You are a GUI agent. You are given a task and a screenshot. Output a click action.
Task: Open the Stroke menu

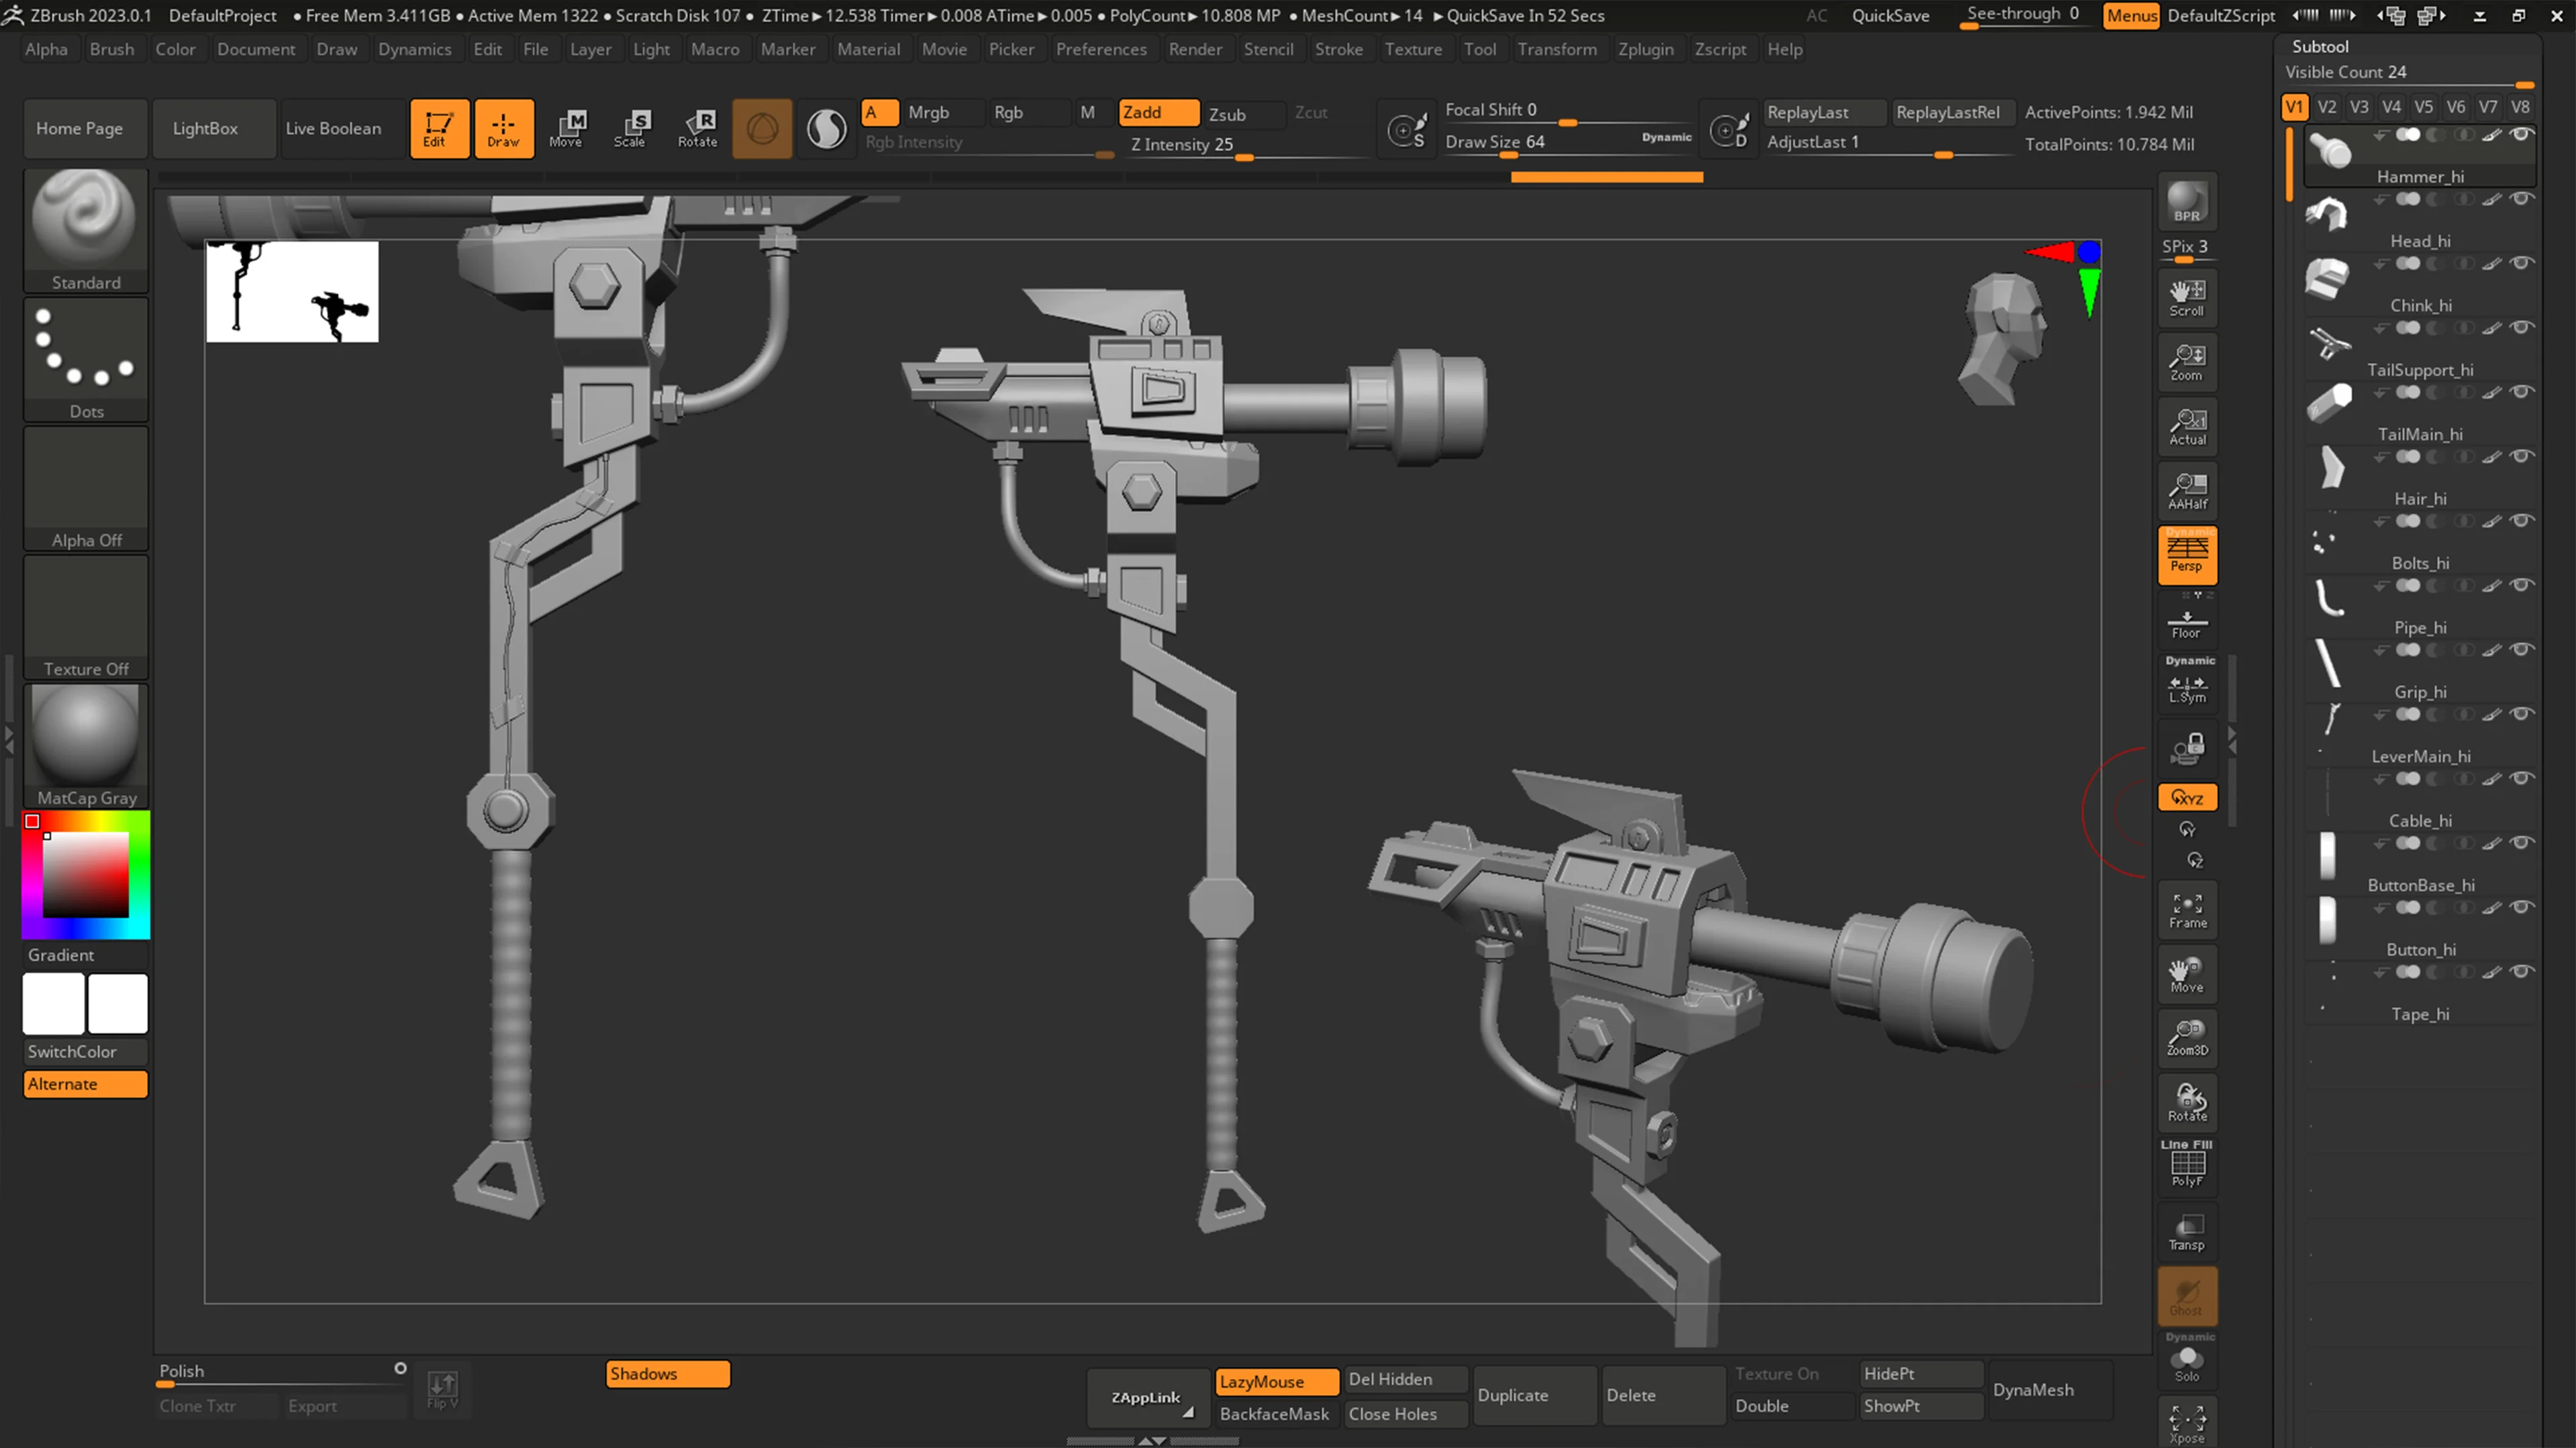coord(1338,49)
